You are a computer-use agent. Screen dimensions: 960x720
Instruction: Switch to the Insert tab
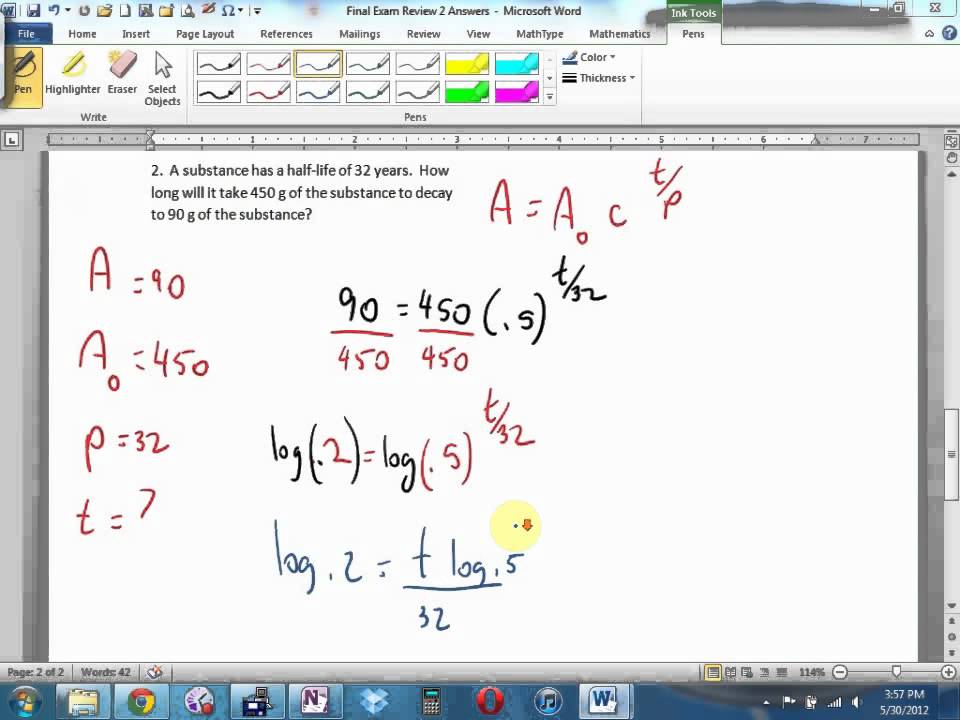136,34
